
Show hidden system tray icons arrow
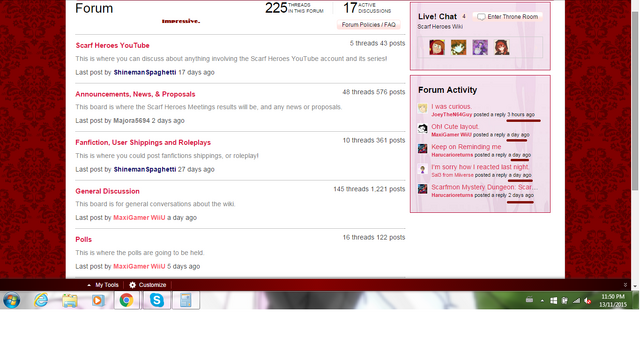(542, 301)
